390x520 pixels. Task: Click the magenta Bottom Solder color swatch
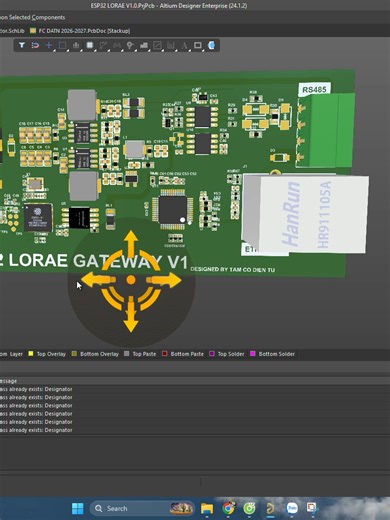(253, 353)
